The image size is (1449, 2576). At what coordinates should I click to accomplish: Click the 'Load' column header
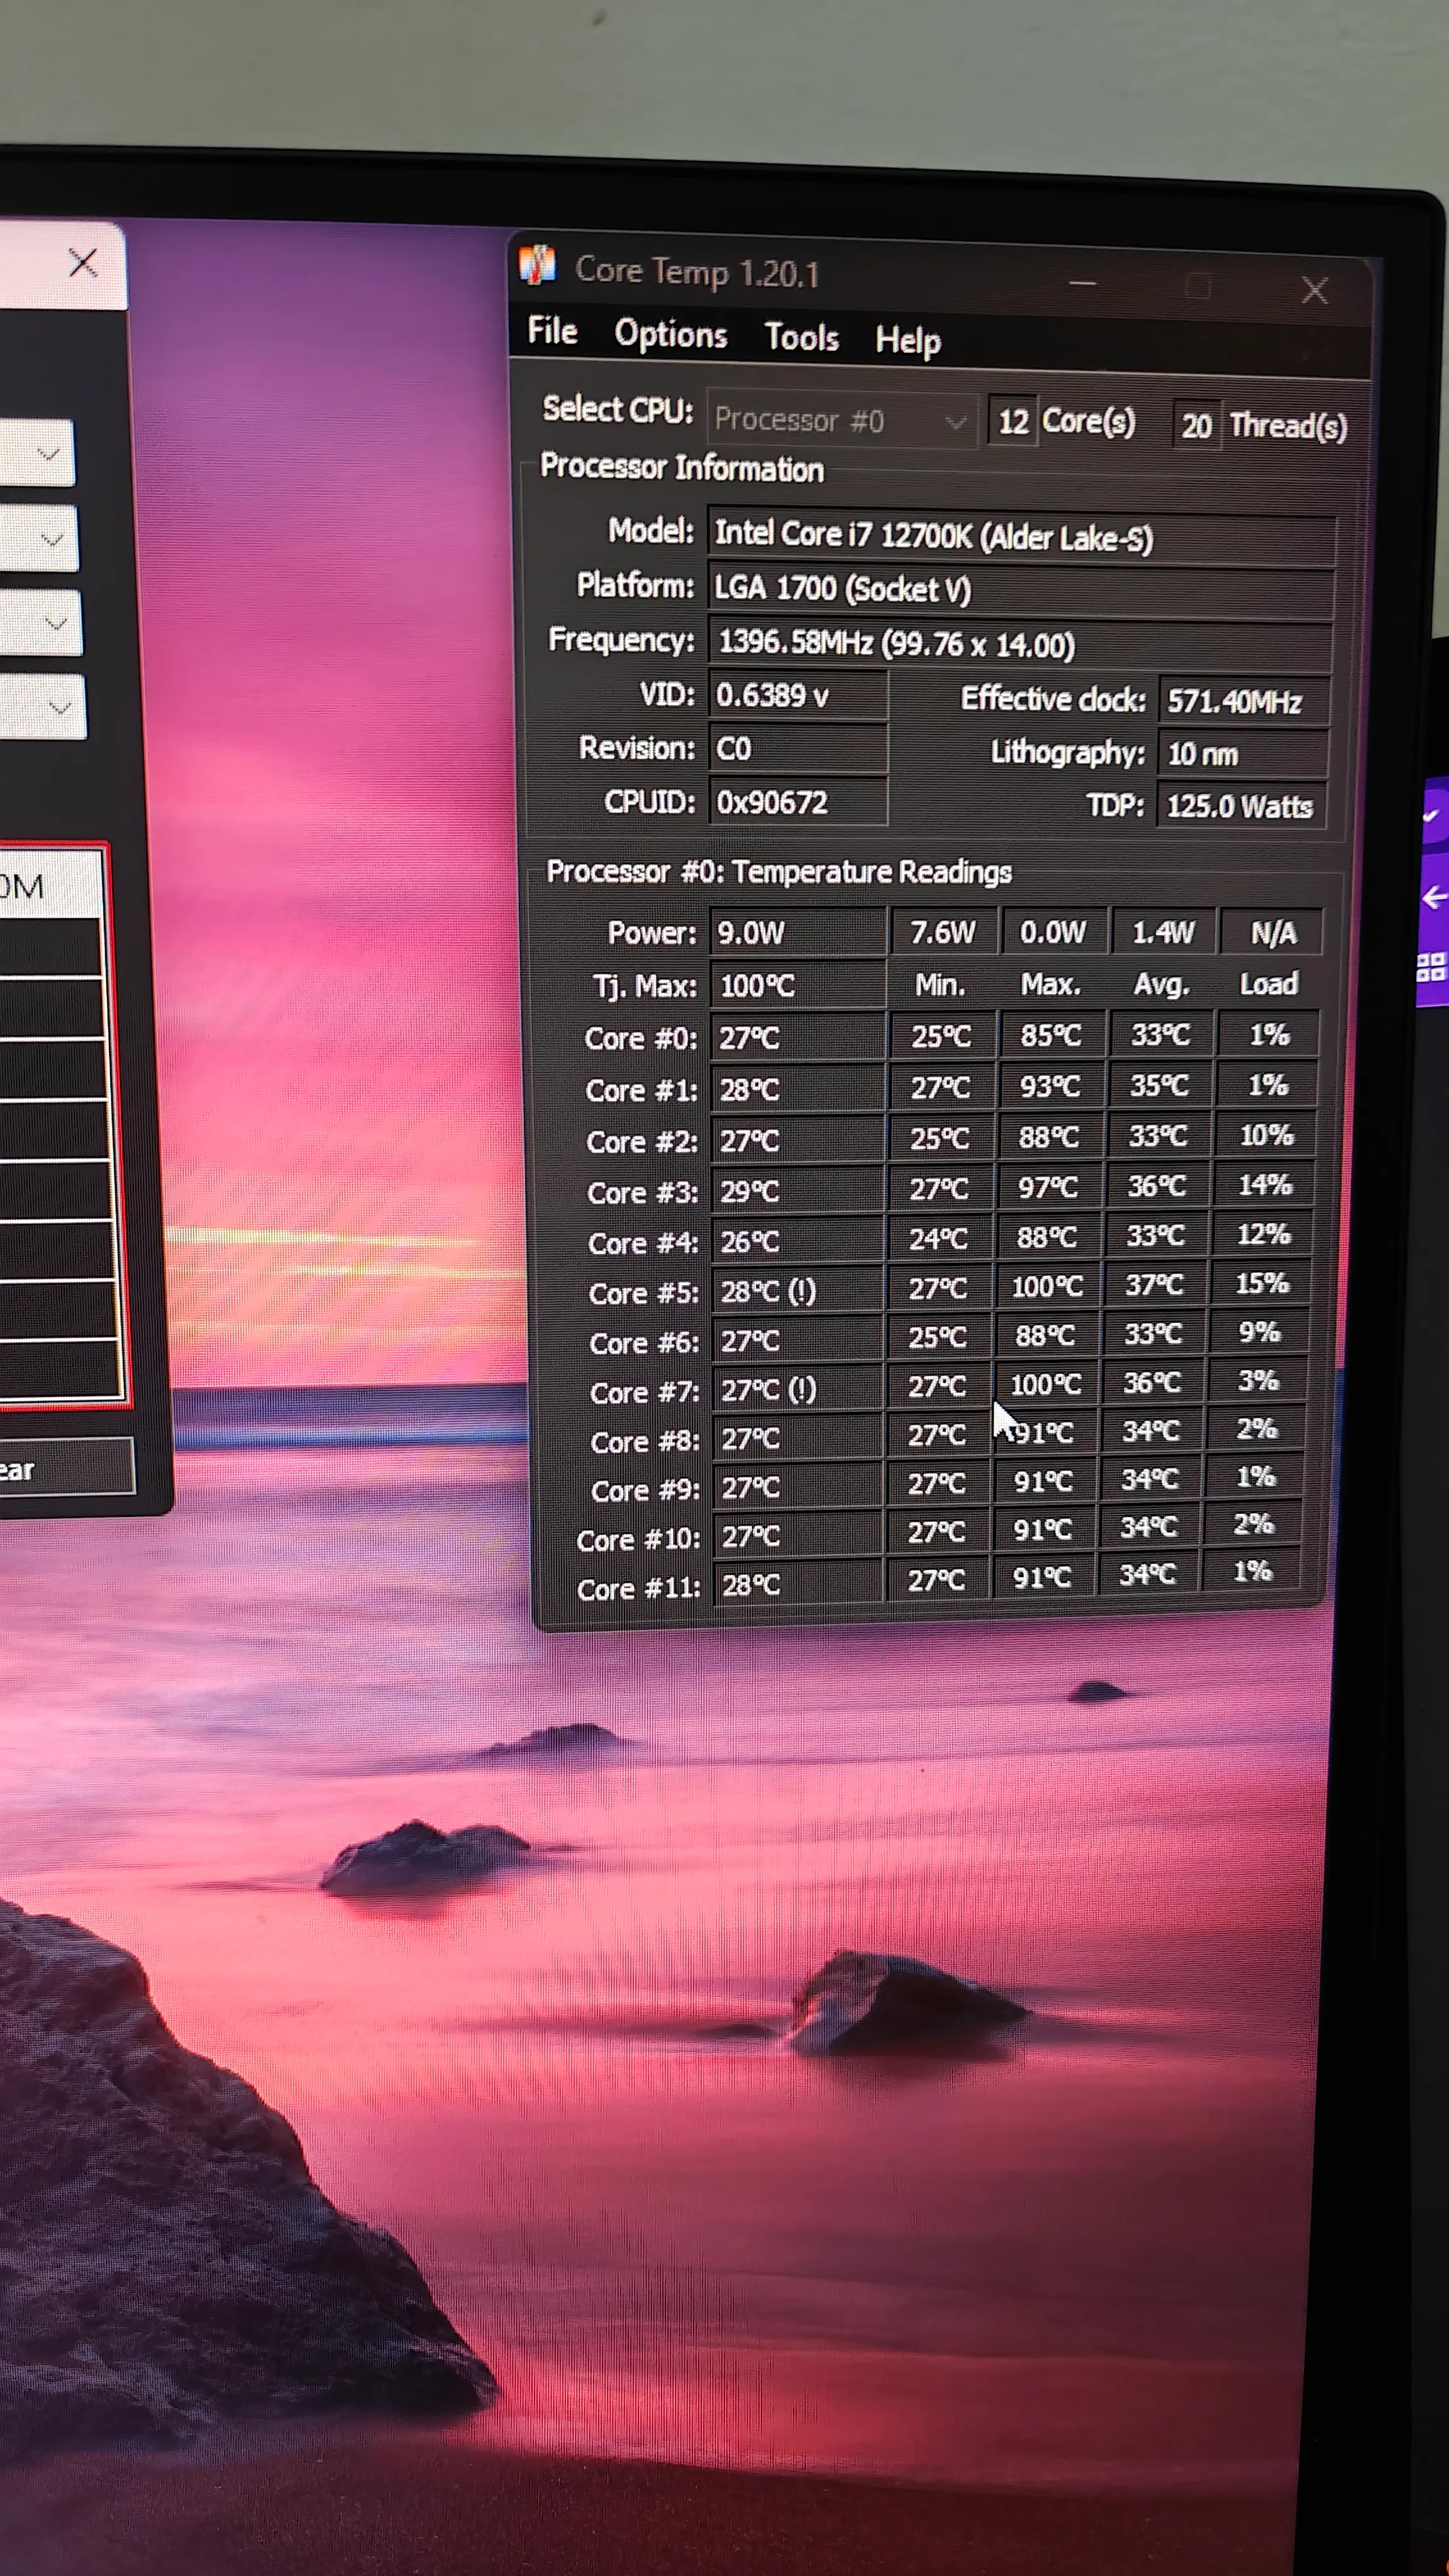click(1269, 984)
